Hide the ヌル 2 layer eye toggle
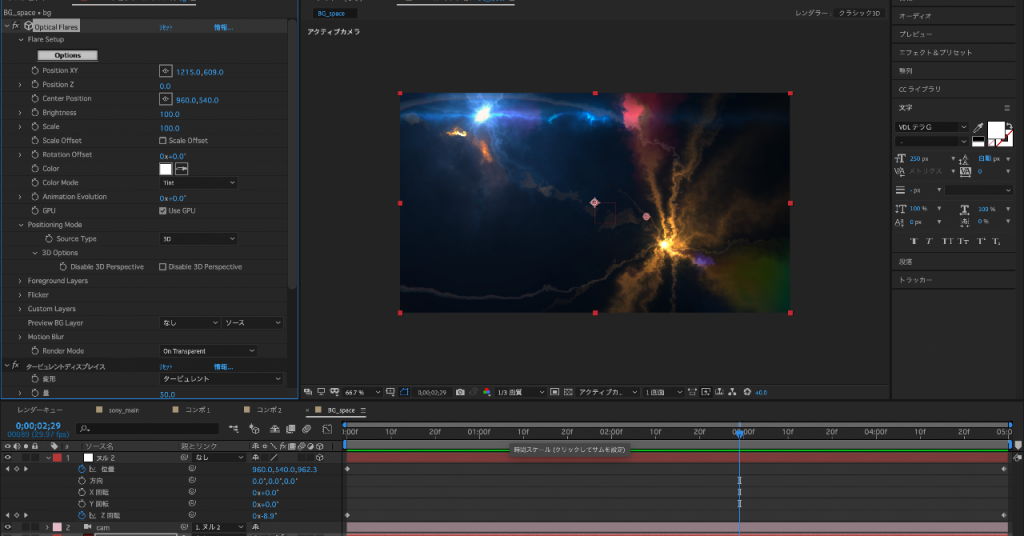Screen dimensions: 1024x536 coord(8,458)
